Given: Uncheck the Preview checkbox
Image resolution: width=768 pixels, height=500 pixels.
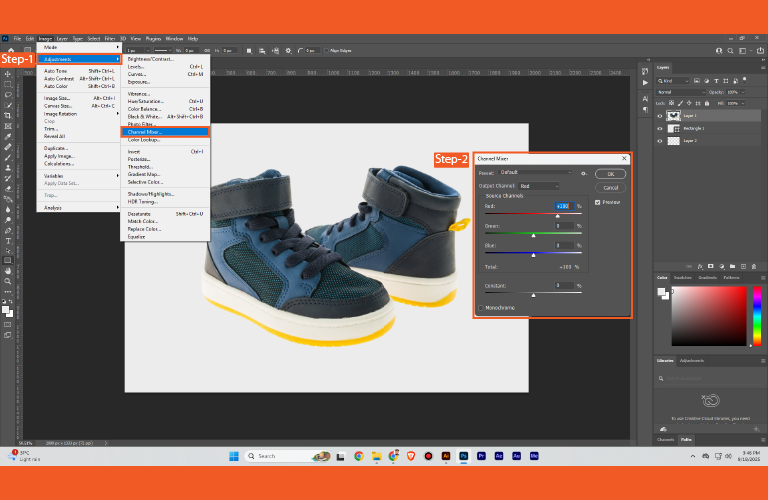Looking at the screenshot, I should 598,202.
